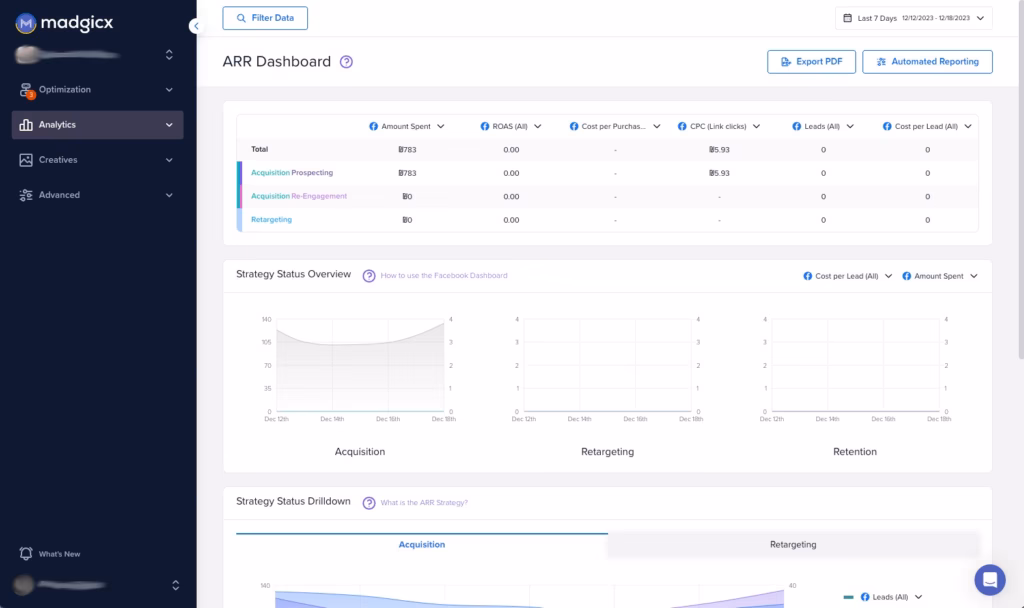
Task: Expand the Optimization sidebar menu
Action: click(x=169, y=90)
